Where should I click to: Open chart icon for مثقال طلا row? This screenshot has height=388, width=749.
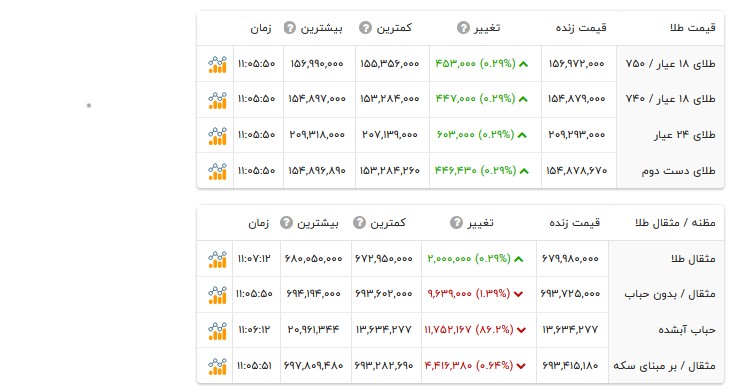(217, 259)
